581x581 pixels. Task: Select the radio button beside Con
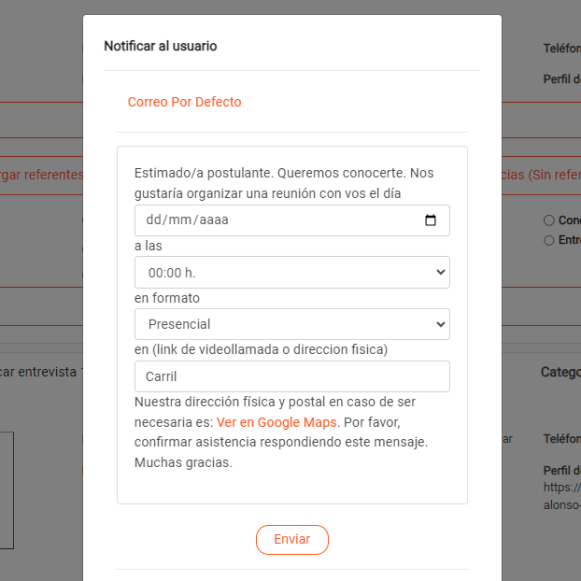click(x=549, y=220)
